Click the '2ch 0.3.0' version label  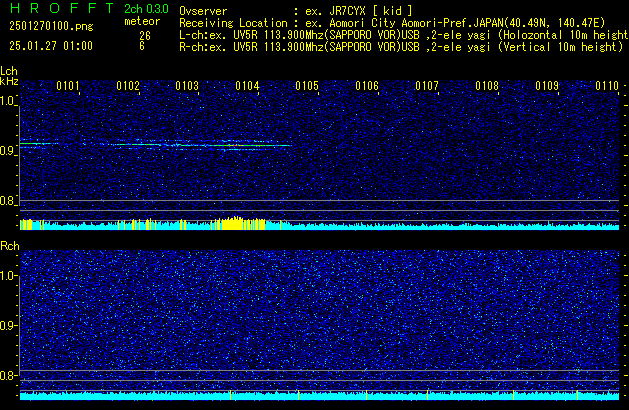point(146,9)
